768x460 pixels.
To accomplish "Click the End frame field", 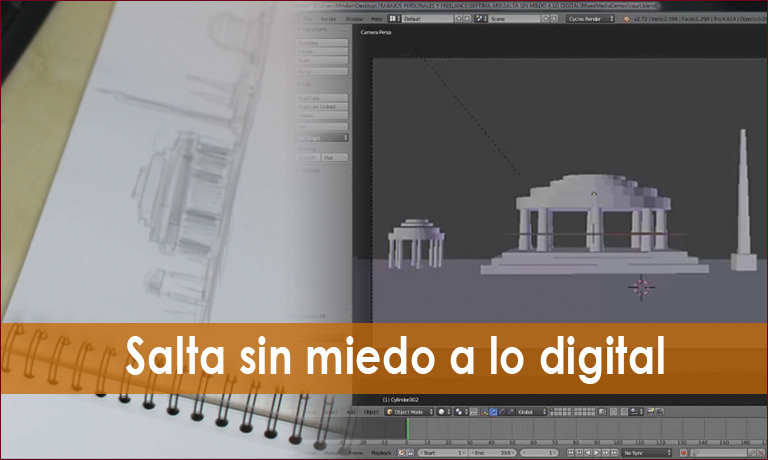I will pyautogui.click(x=491, y=453).
